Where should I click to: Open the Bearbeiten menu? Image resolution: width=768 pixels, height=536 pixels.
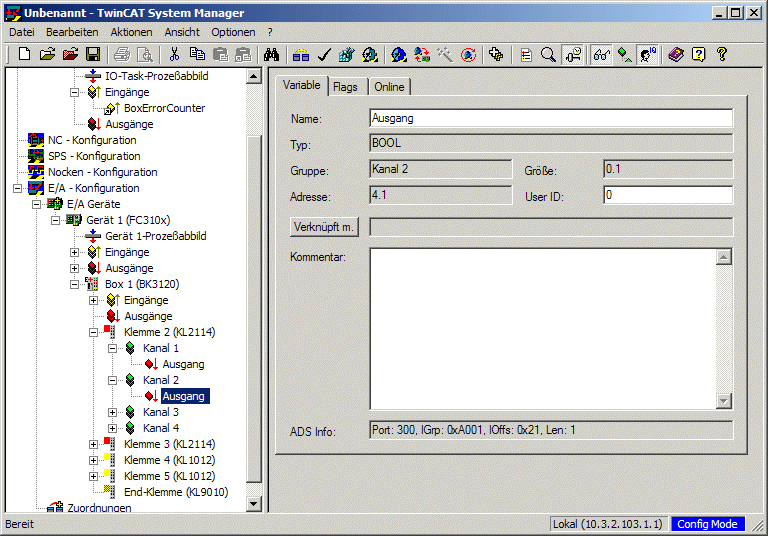72,32
